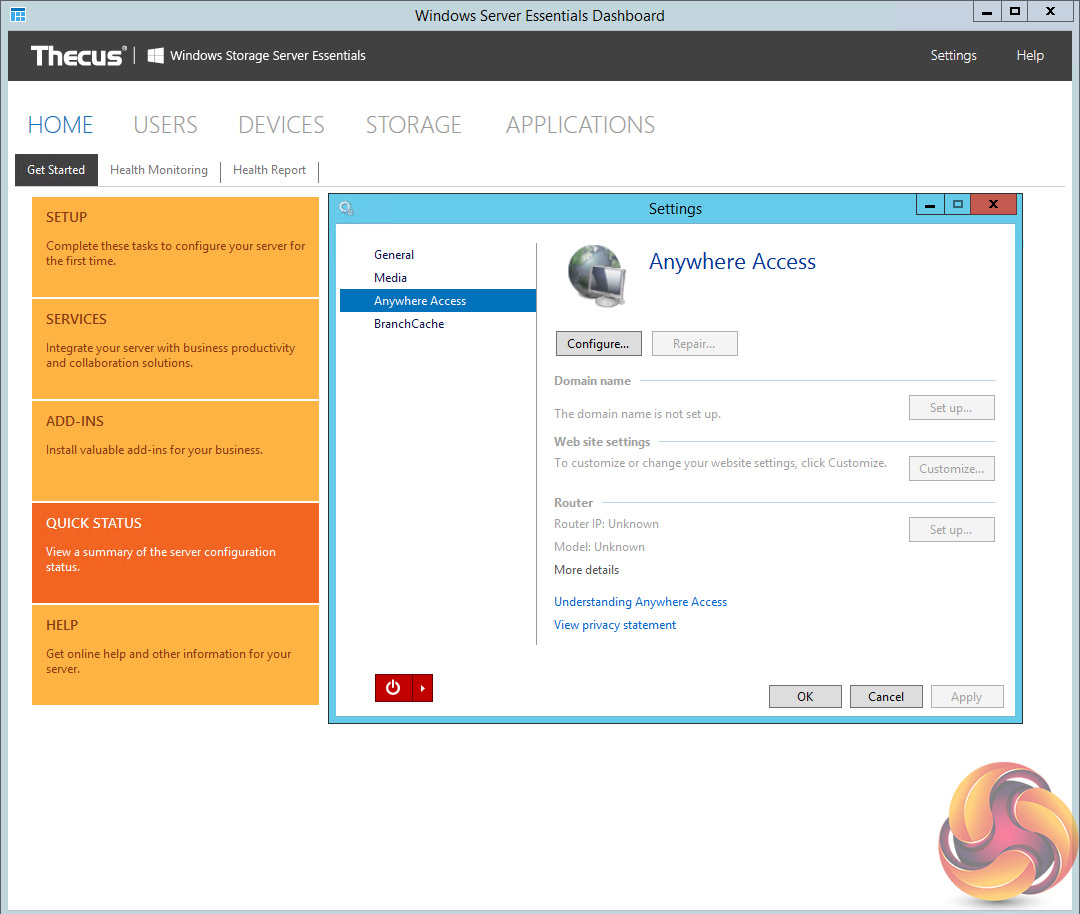1080x914 pixels.
Task: Minimize the Settings dialog
Action: (930, 205)
